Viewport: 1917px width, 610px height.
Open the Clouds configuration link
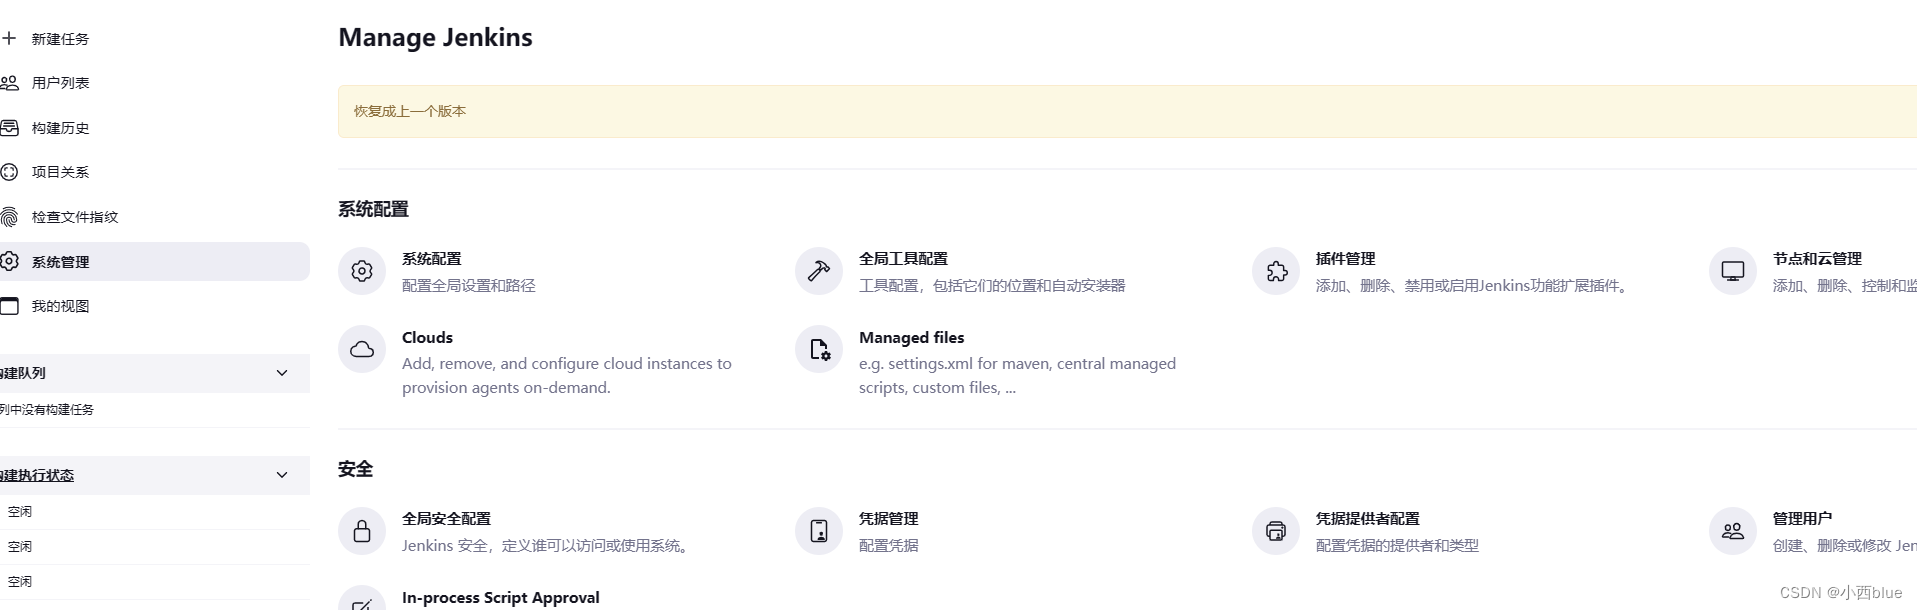click(x=427, y=338)
